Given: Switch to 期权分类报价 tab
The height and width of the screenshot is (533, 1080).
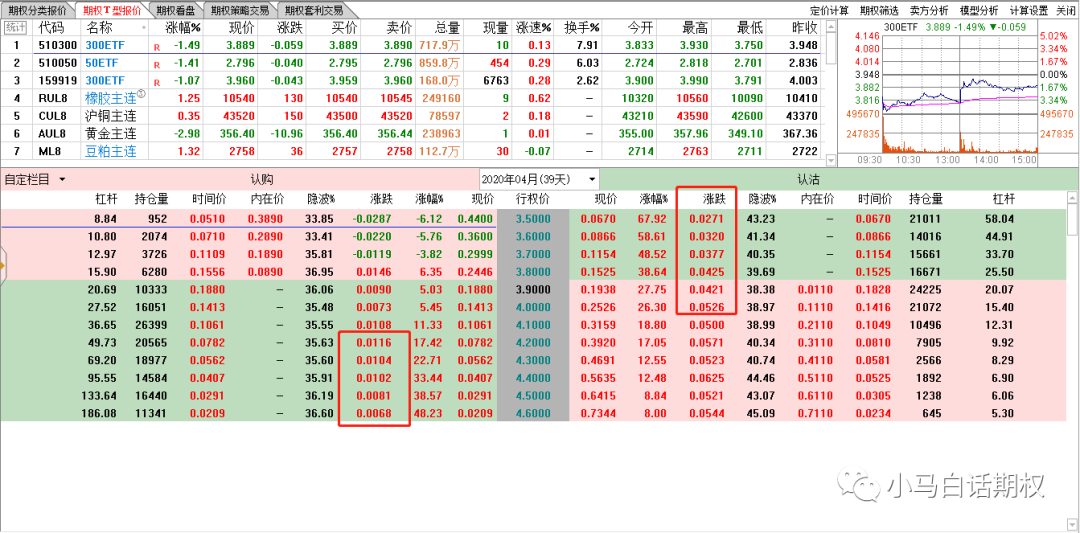Looking at the screenshot, I should tap(37, 10).
